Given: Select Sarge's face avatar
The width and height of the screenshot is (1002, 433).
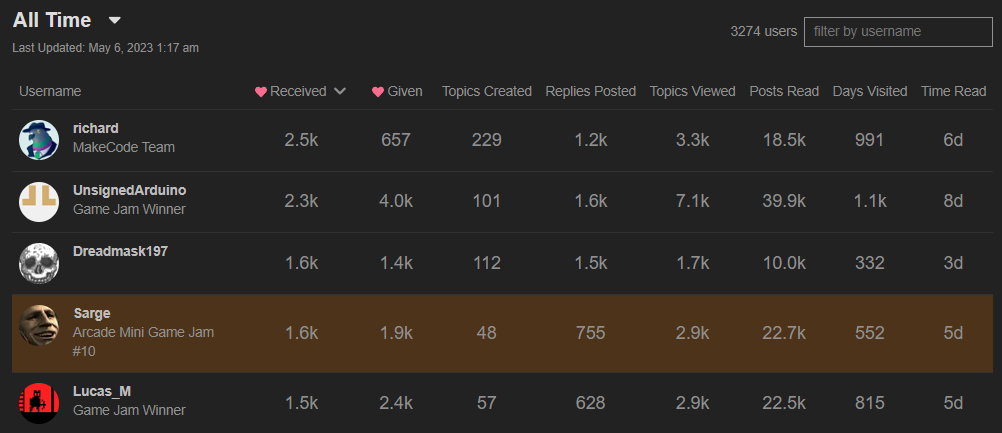Looking at the screenshot, I should click(39, 324).
